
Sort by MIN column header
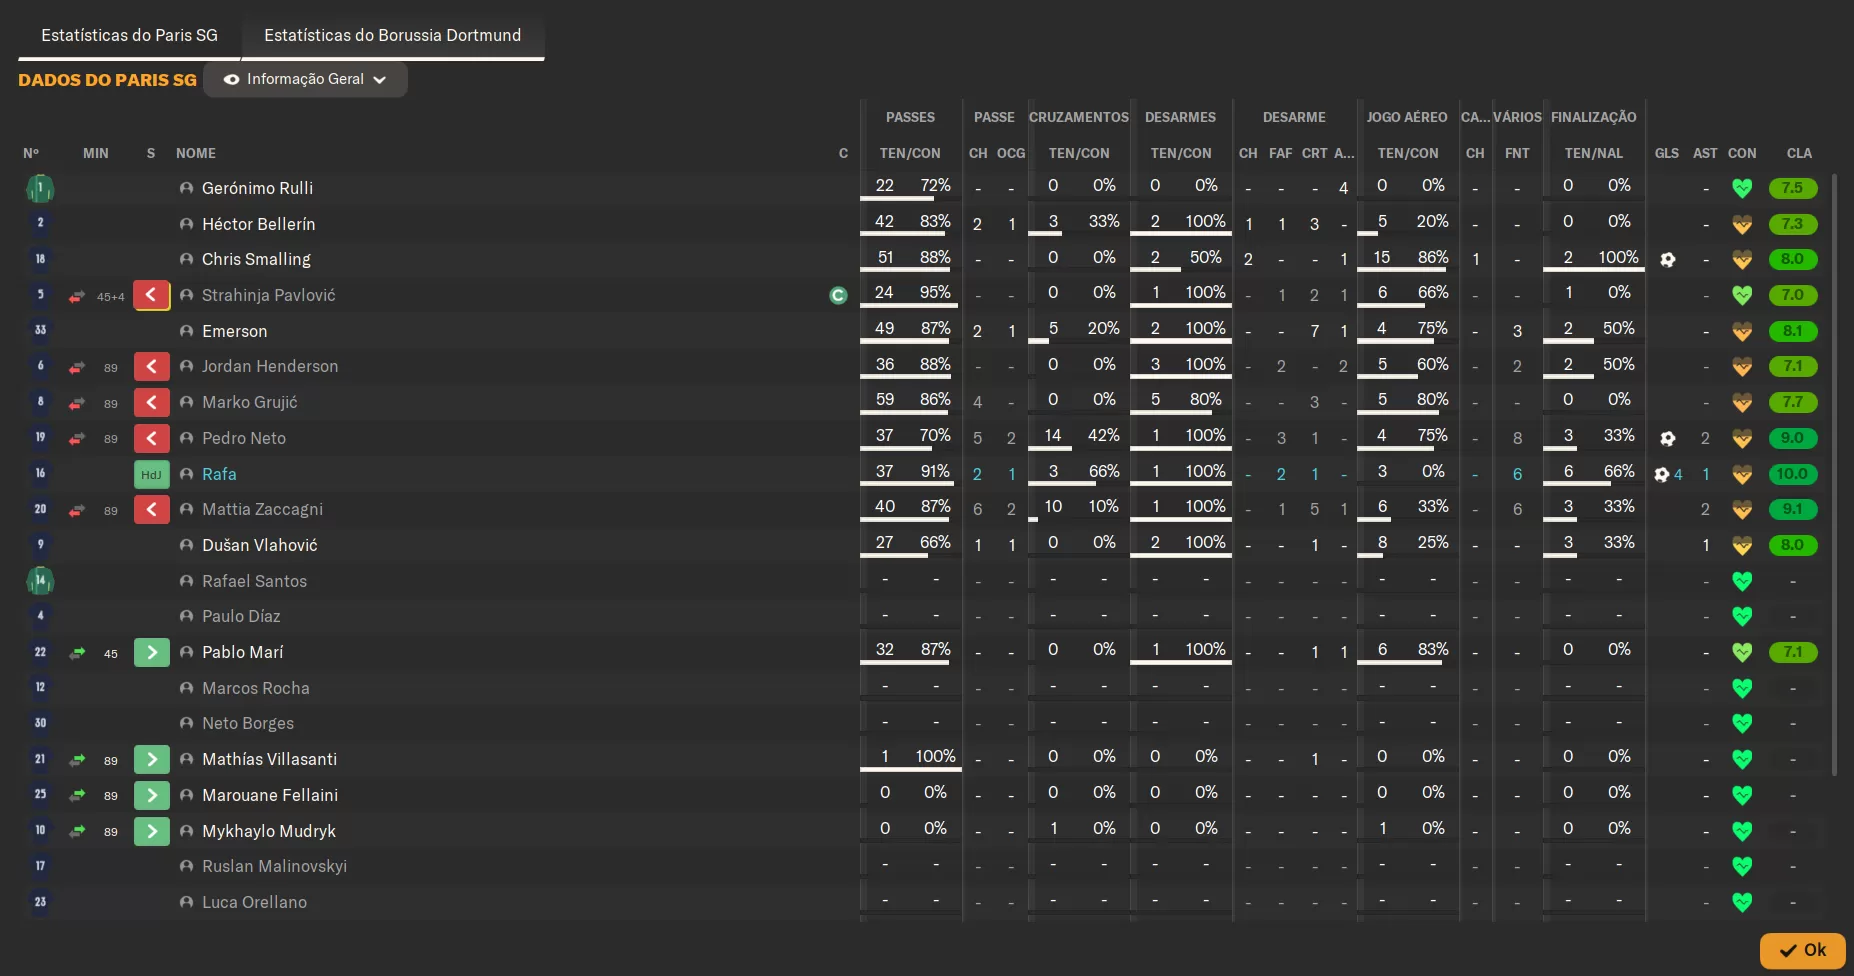[96, 153]
